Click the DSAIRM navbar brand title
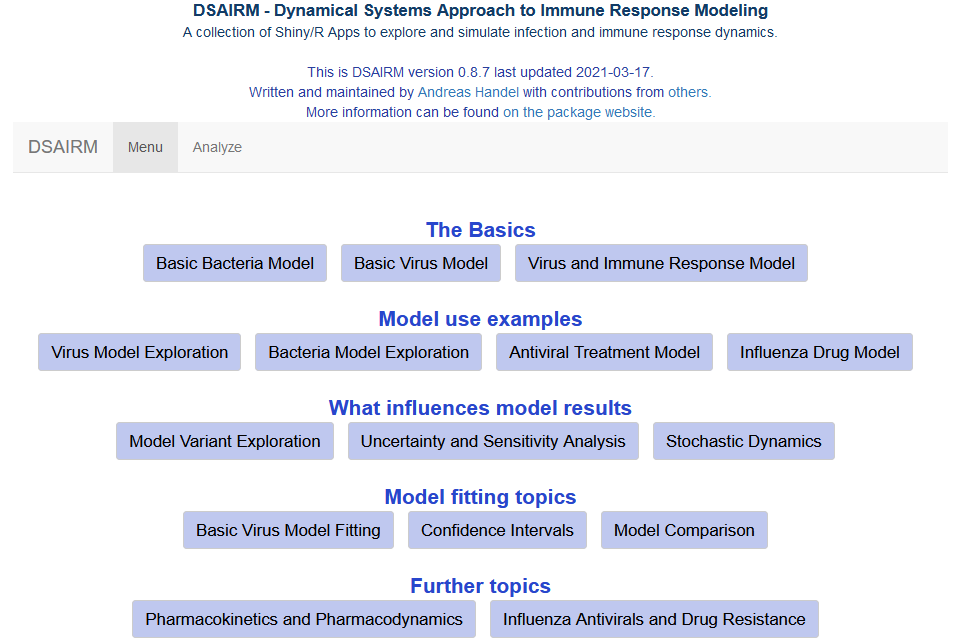Image resolution: width=955 pixels, height=642 pixels. tap(63, 147)
